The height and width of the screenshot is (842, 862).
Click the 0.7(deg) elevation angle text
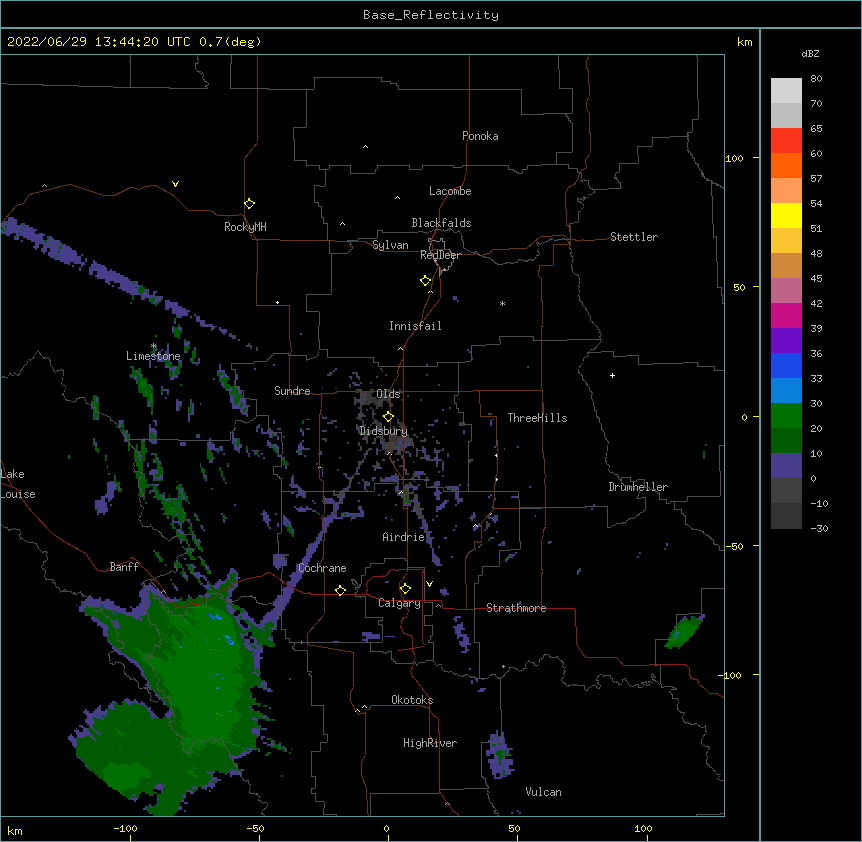click(x=230, y=42)
